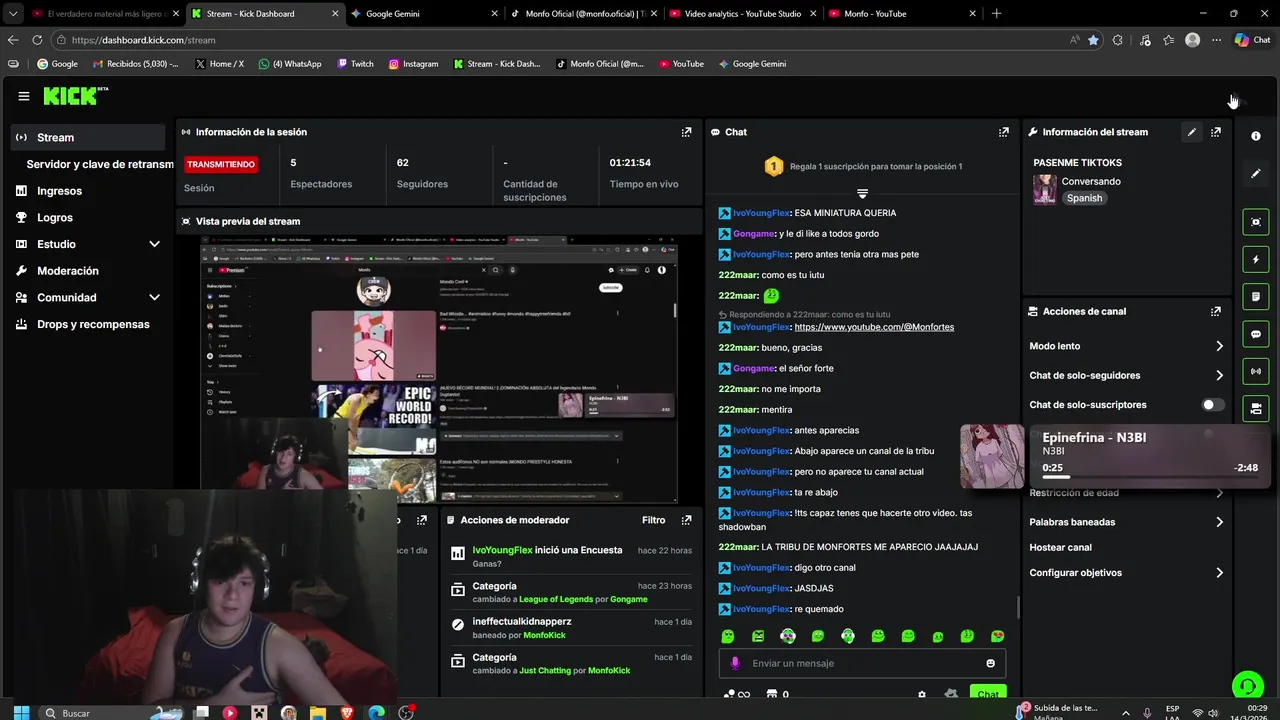Click the volume icon in system tray

point(1213,713)
